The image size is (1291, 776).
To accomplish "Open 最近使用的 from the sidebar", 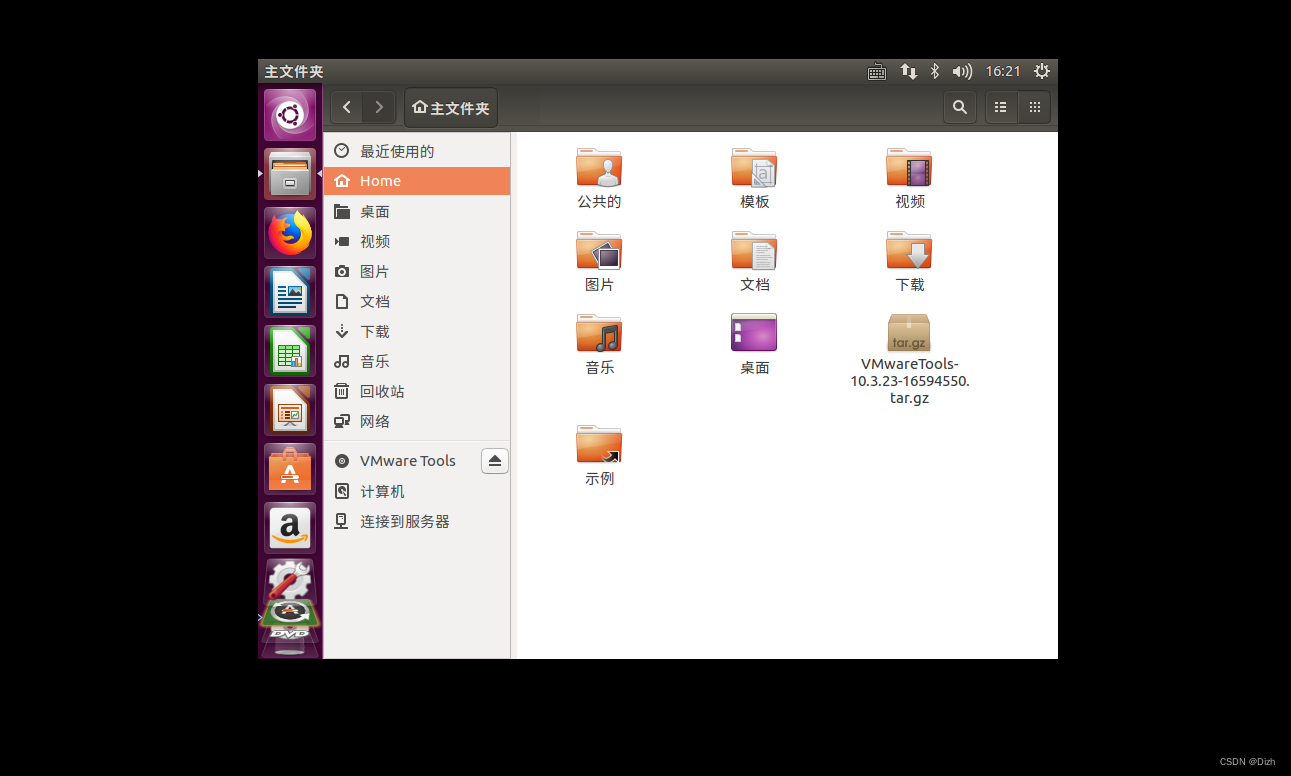I will [x=398, y=151].
